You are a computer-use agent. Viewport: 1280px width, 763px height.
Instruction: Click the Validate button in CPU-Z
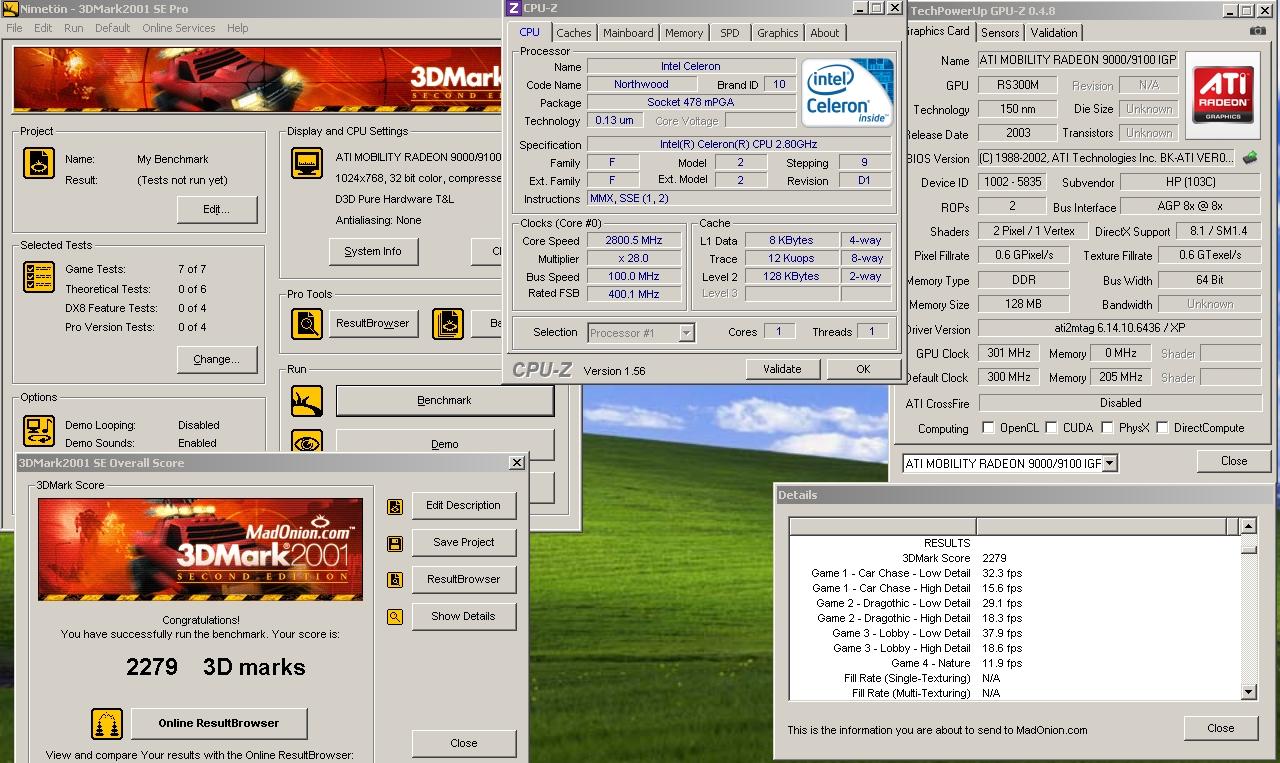[782, 369]
